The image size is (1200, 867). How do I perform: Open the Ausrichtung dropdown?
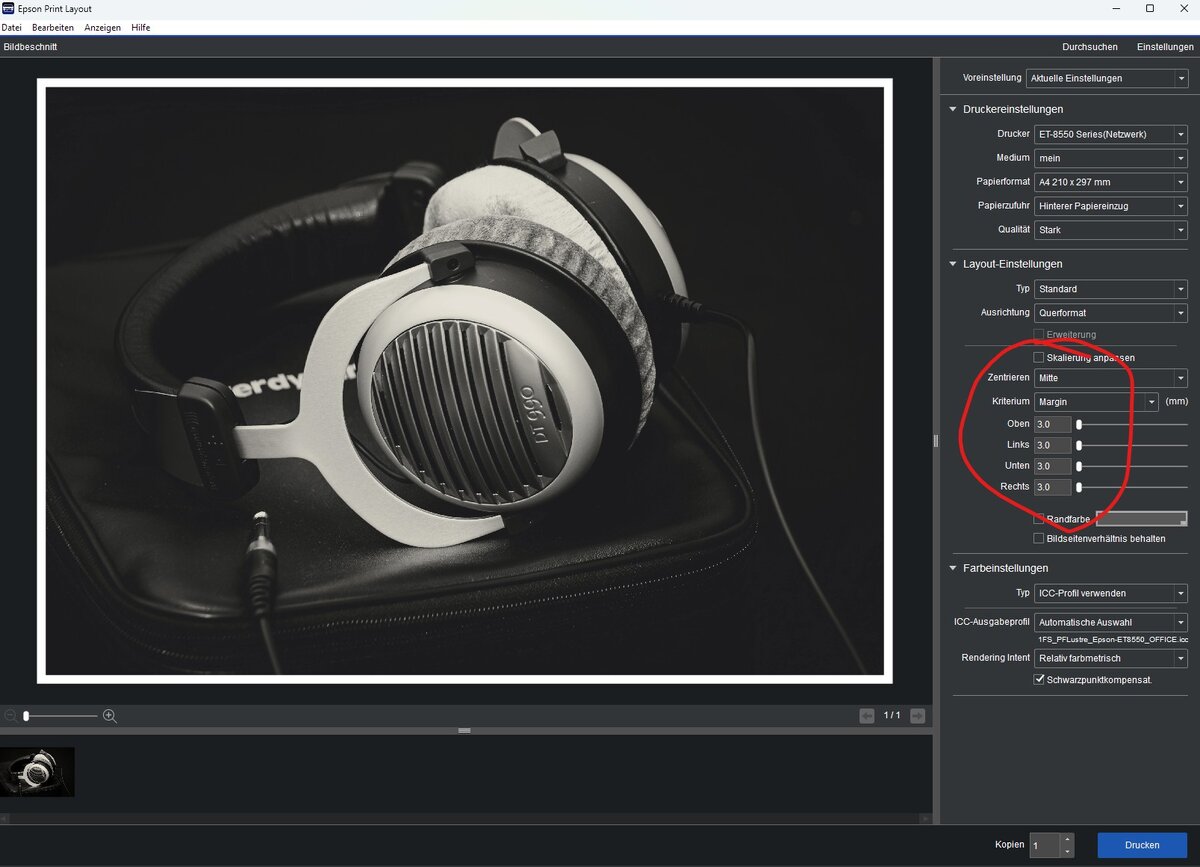(x=1110, y=313)
